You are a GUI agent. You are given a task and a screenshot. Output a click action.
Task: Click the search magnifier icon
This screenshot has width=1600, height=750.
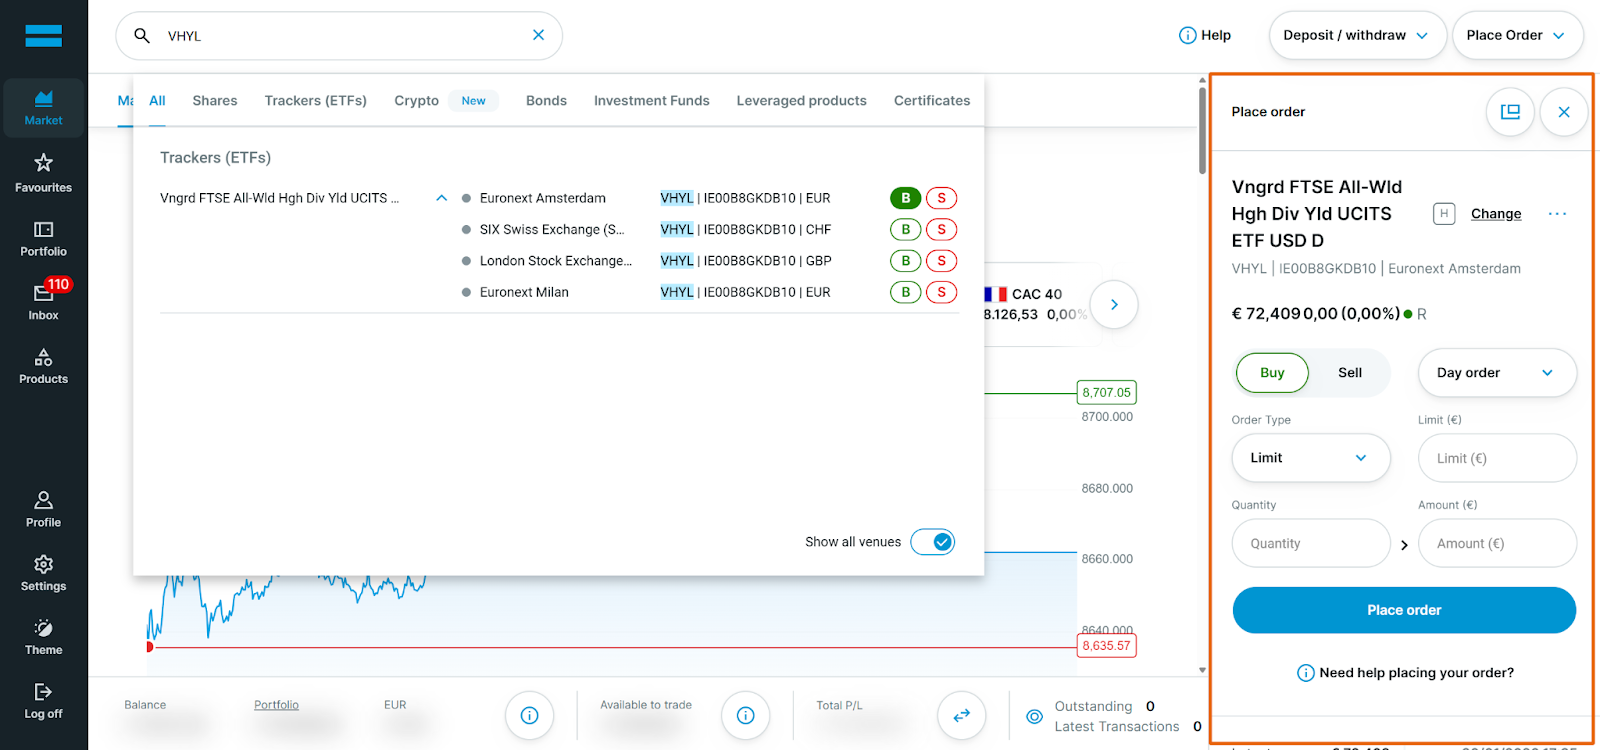[x=142, y=36]
